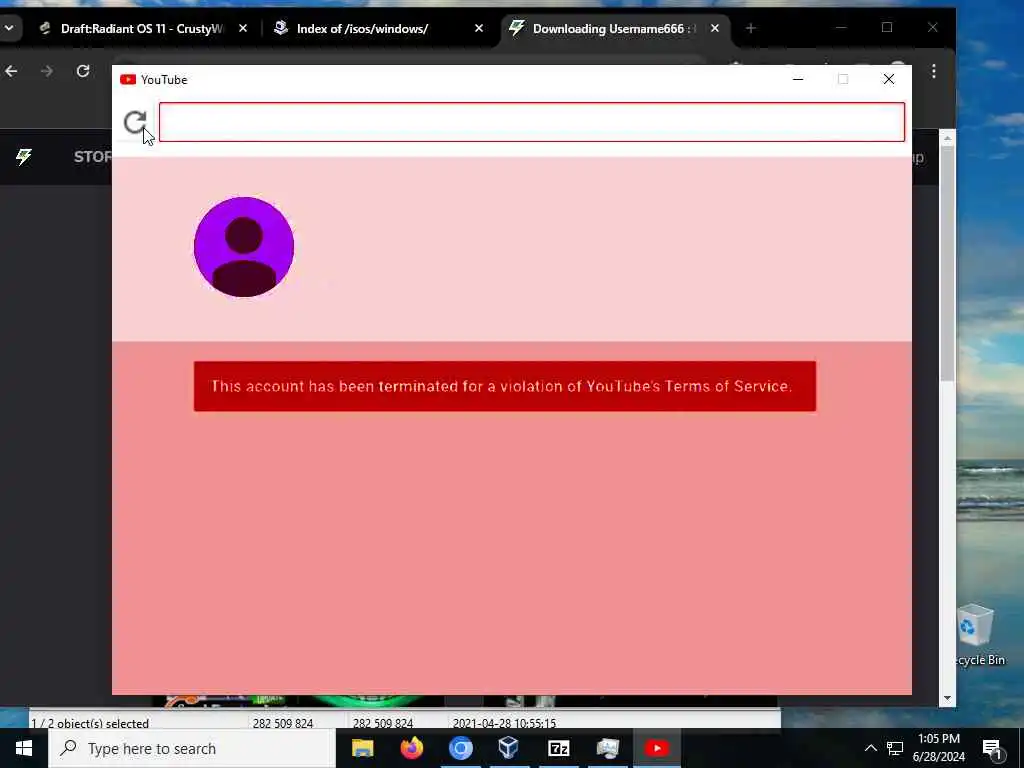Screen dimensions: 1024x768
Task: Open the notification center icon
Action: click(x=993, y=748)
